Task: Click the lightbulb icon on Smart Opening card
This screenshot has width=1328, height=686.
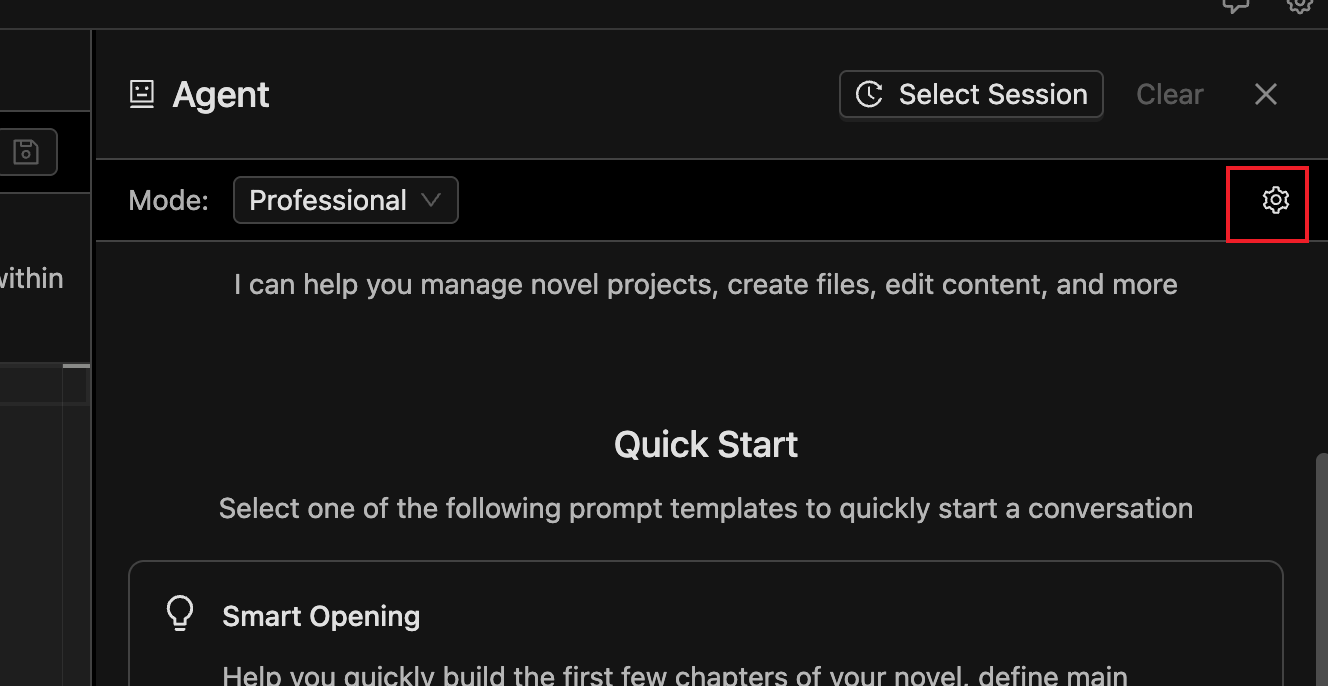Action: pos(179,614)
